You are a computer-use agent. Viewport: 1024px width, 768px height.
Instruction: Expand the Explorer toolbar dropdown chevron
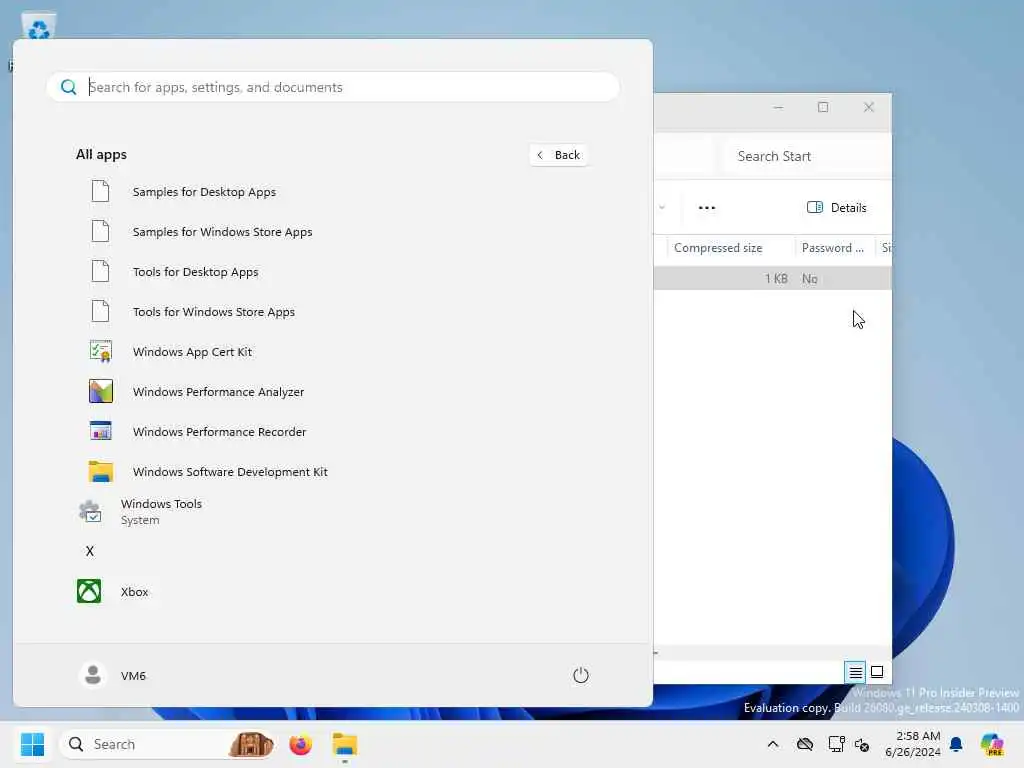point(662,208)
